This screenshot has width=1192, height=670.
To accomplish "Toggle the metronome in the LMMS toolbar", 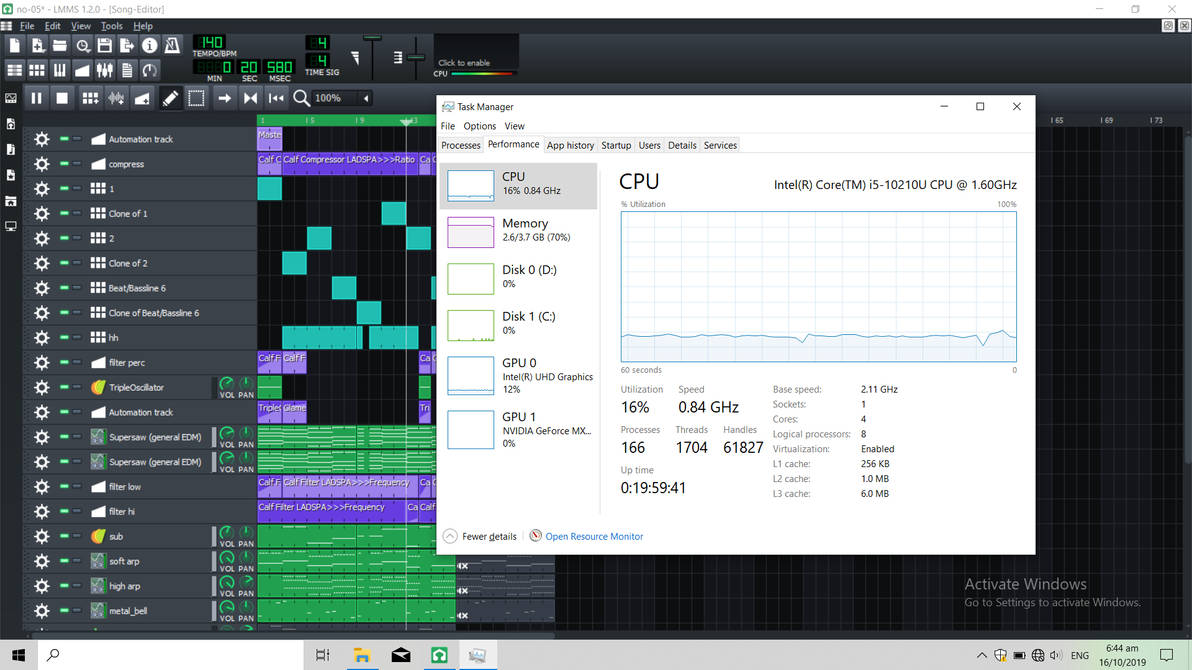I will click(x=173, y=46).
